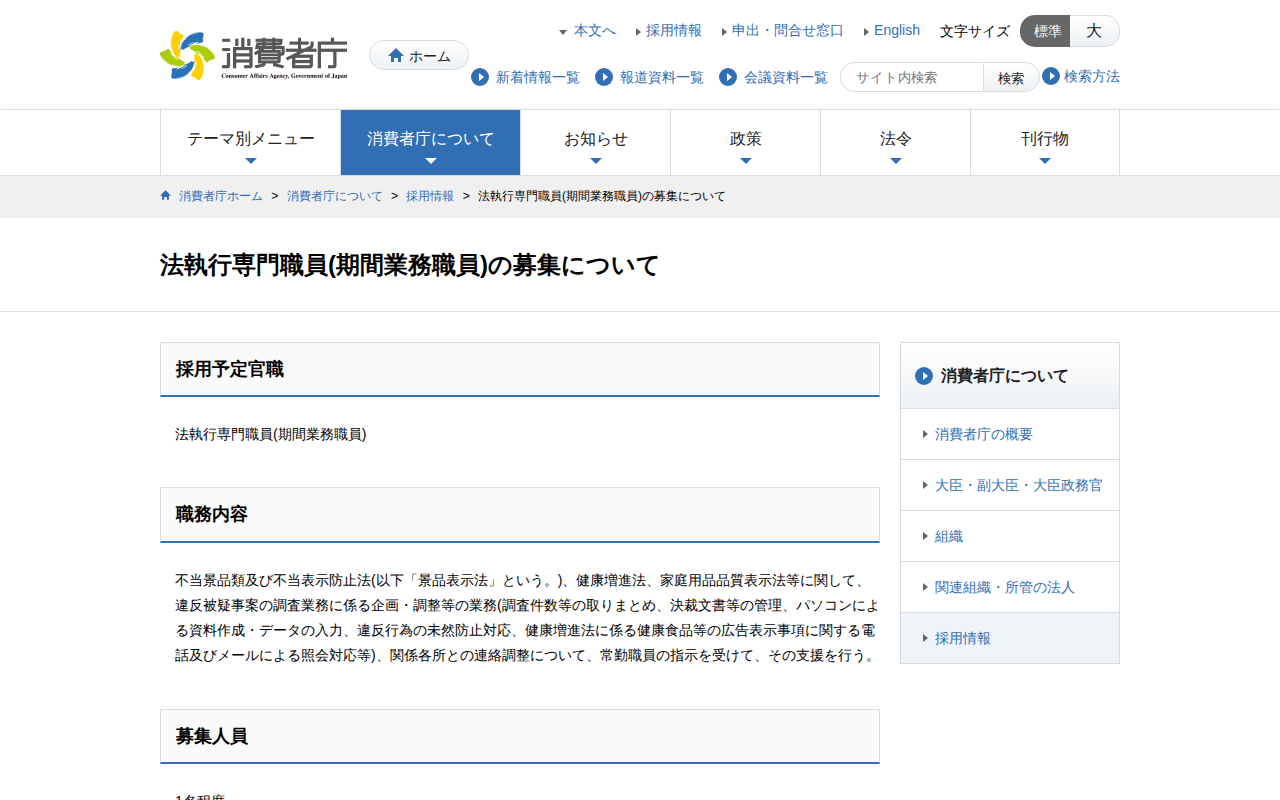This screenshot has width=1280, height=800.
Task: Open 大臣・副大臣・大臣政務官 sidebar link
Action: coord(1018,485)
